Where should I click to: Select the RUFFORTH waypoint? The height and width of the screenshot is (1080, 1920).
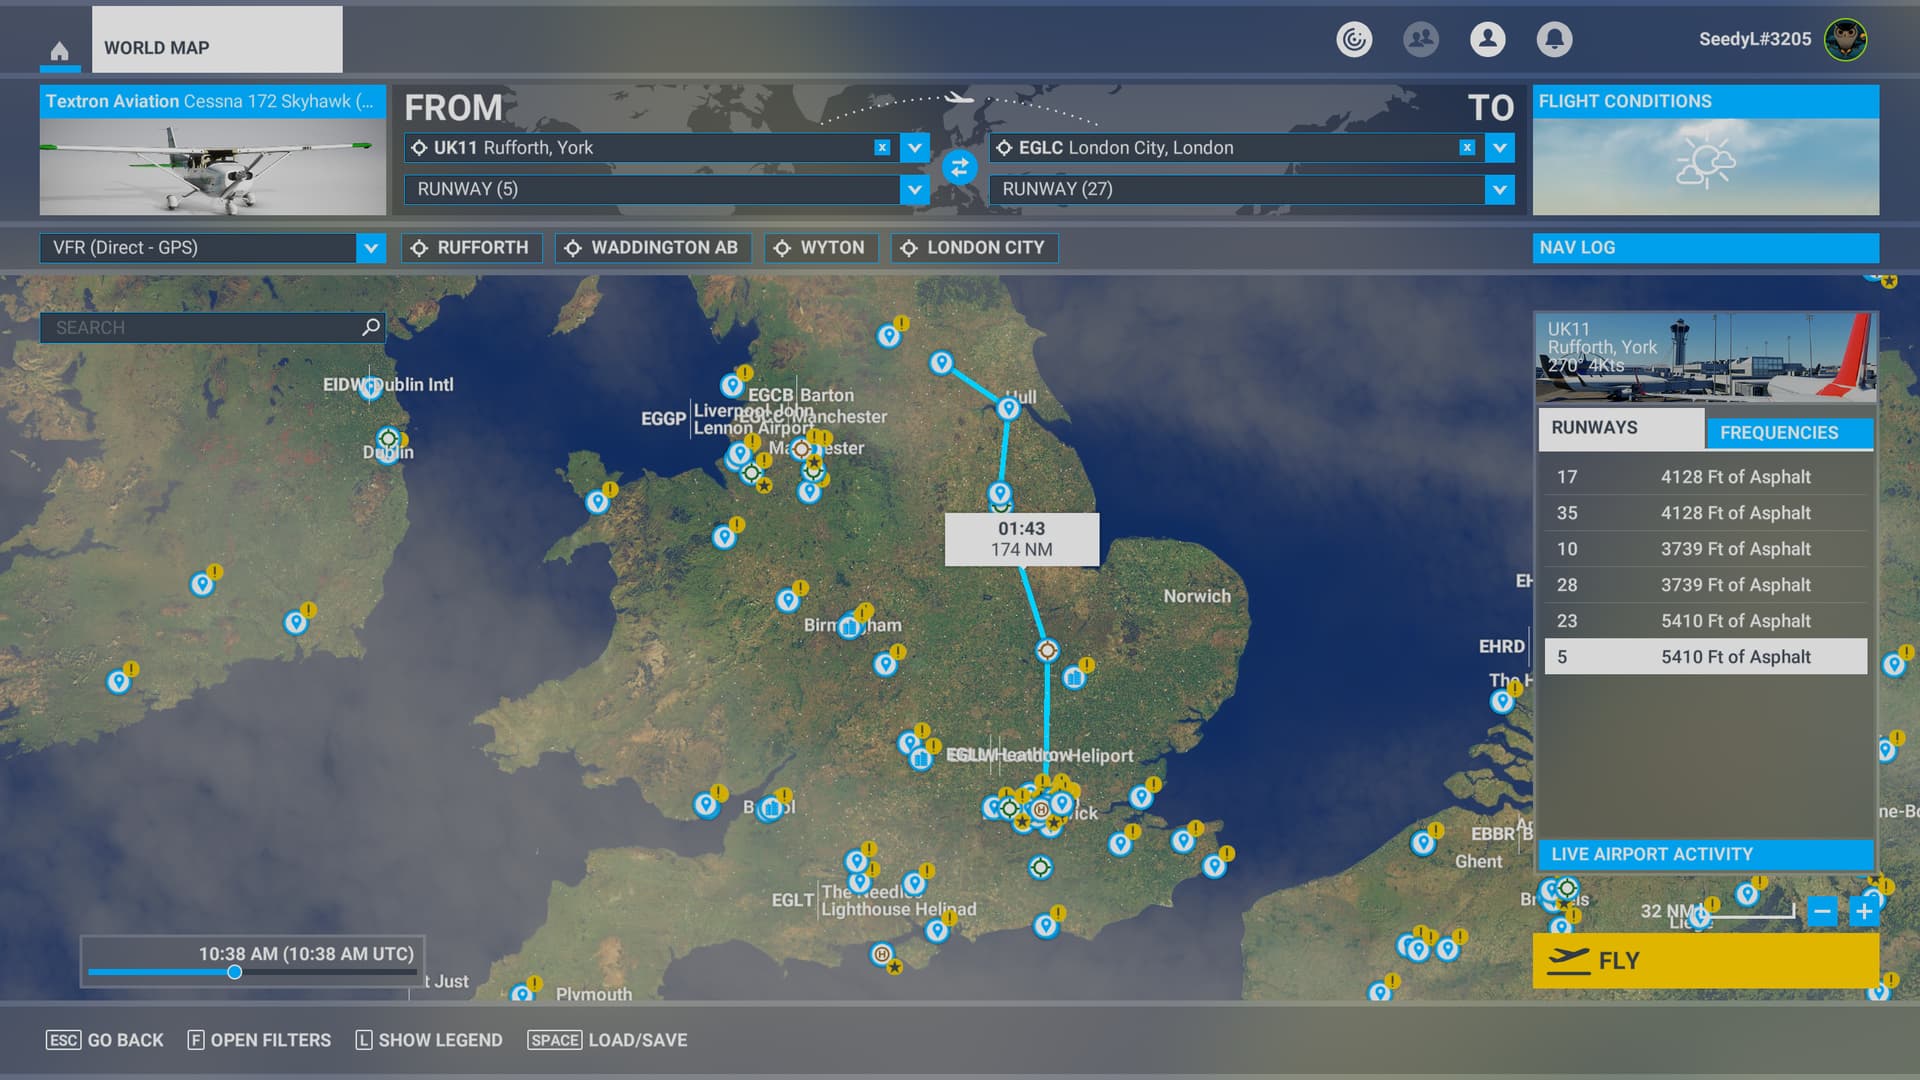point(471,248)
